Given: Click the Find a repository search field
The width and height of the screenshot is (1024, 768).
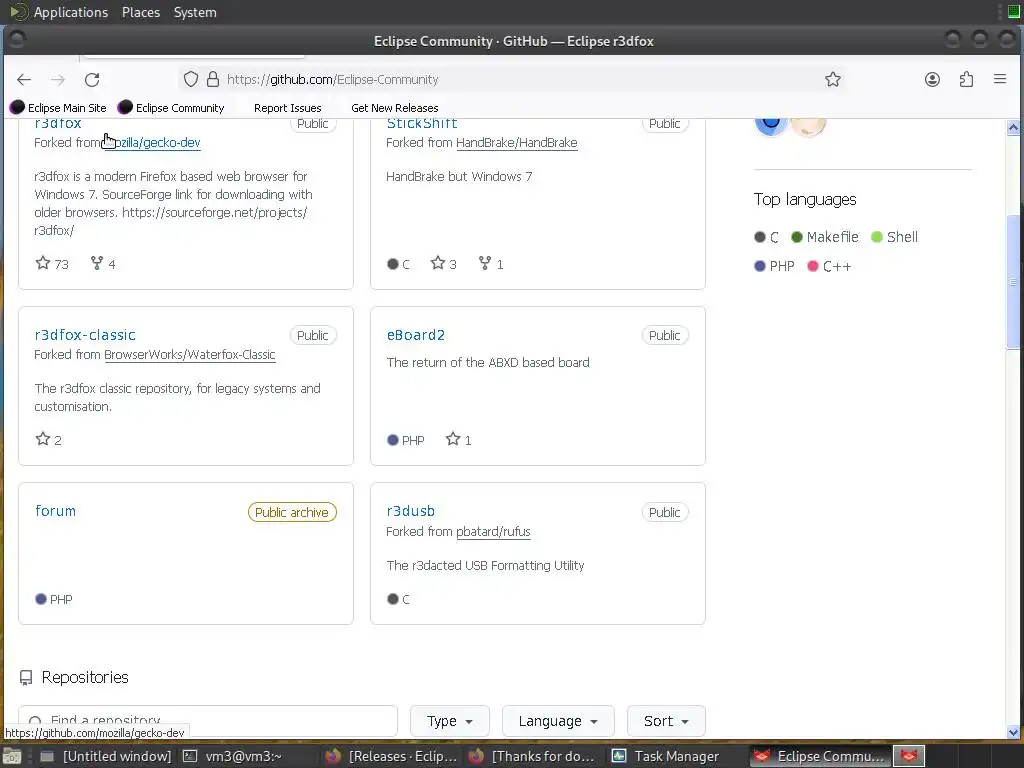Looking at the screenshot, I should (x=208, y=721).
